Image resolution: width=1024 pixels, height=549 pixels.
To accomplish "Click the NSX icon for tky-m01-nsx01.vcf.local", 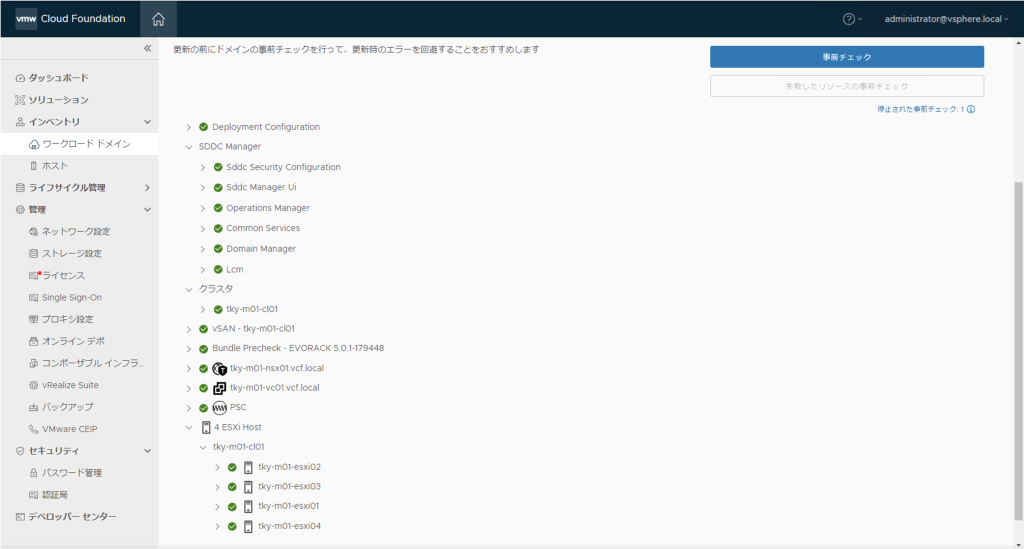I will [219, 368].
